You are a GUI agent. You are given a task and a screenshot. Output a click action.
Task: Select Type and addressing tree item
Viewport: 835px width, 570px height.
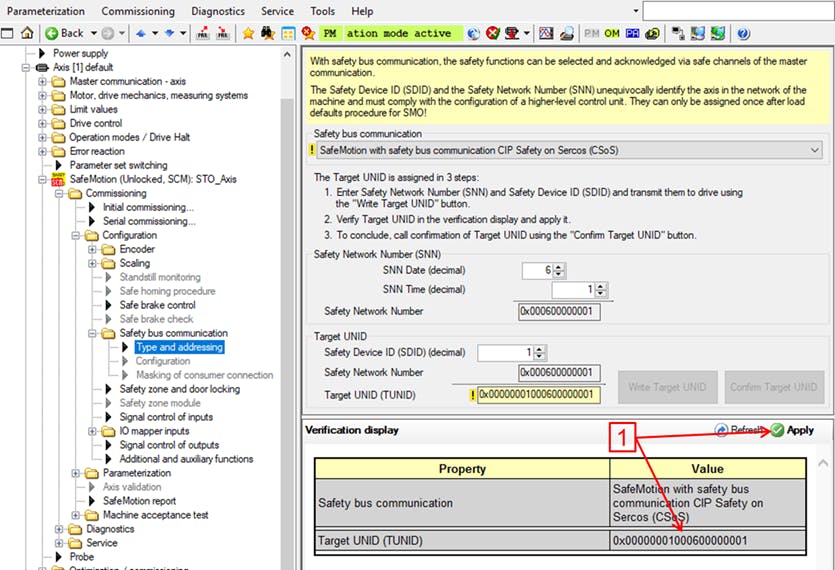pyautogui.click(x=179, y=347)
